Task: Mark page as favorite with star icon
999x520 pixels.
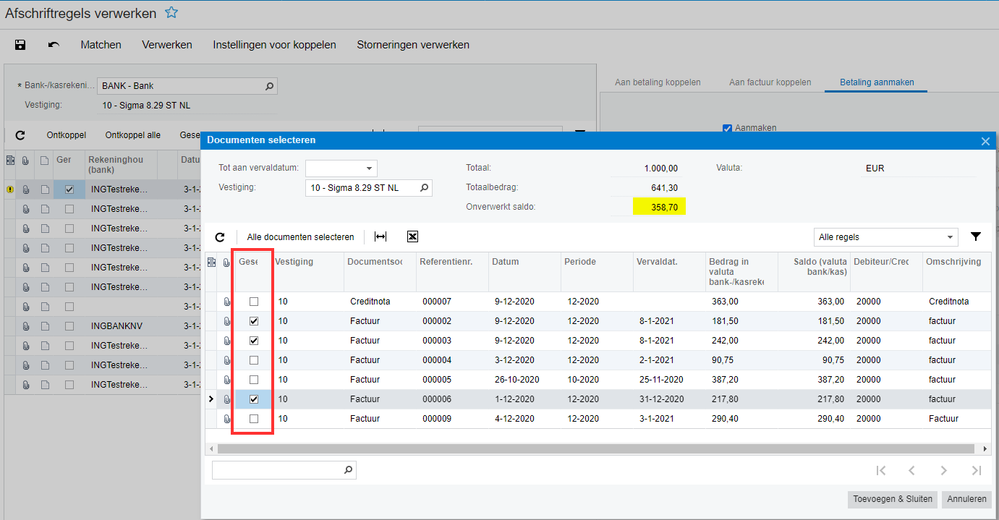Action: pos(171,13)
